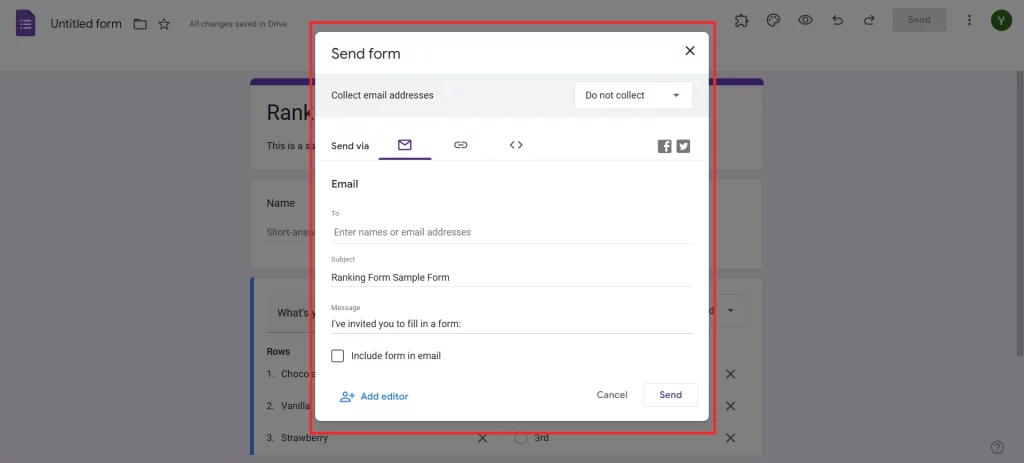Image resolution: width=1024 pixels, height=463 pixels.
Task: Edit the Message field text
Action: click(x=511, y=323)
